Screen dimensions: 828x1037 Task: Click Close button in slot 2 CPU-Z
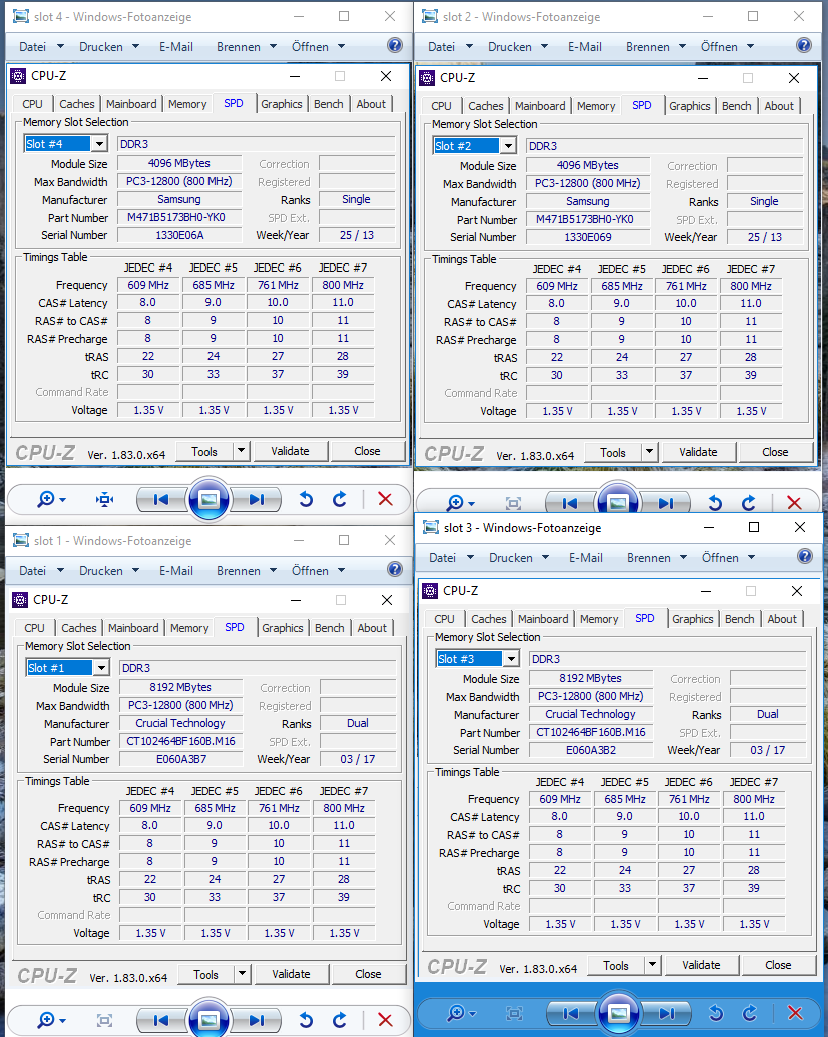click(x=775, y=452)
